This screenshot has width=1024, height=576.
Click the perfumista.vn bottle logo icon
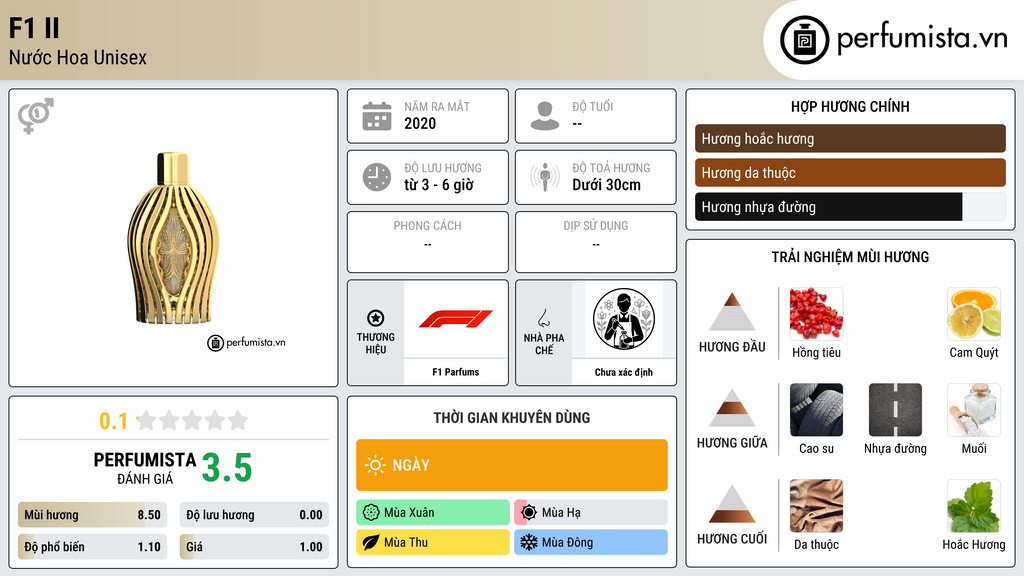[805, 40]
